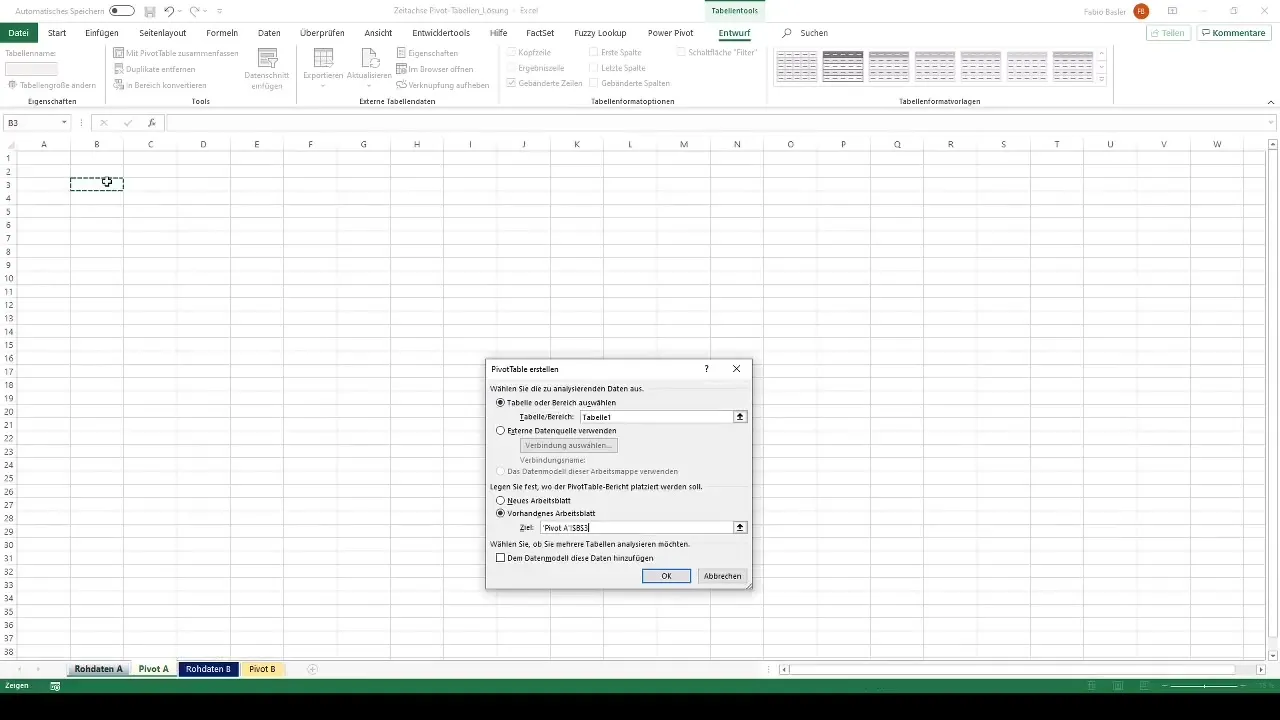Click OK in PivotTable erstellen dialog
Viewport: 1280px width, 720px height.
pos(666,576)
